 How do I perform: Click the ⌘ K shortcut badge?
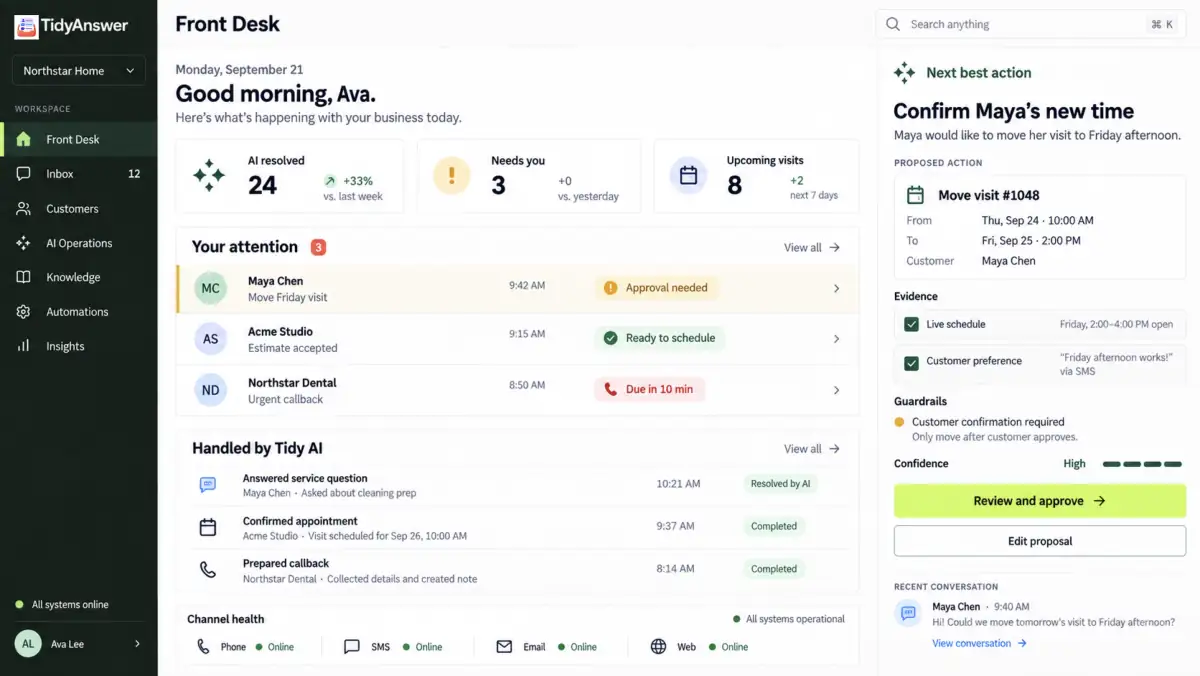click(1162, 24)
